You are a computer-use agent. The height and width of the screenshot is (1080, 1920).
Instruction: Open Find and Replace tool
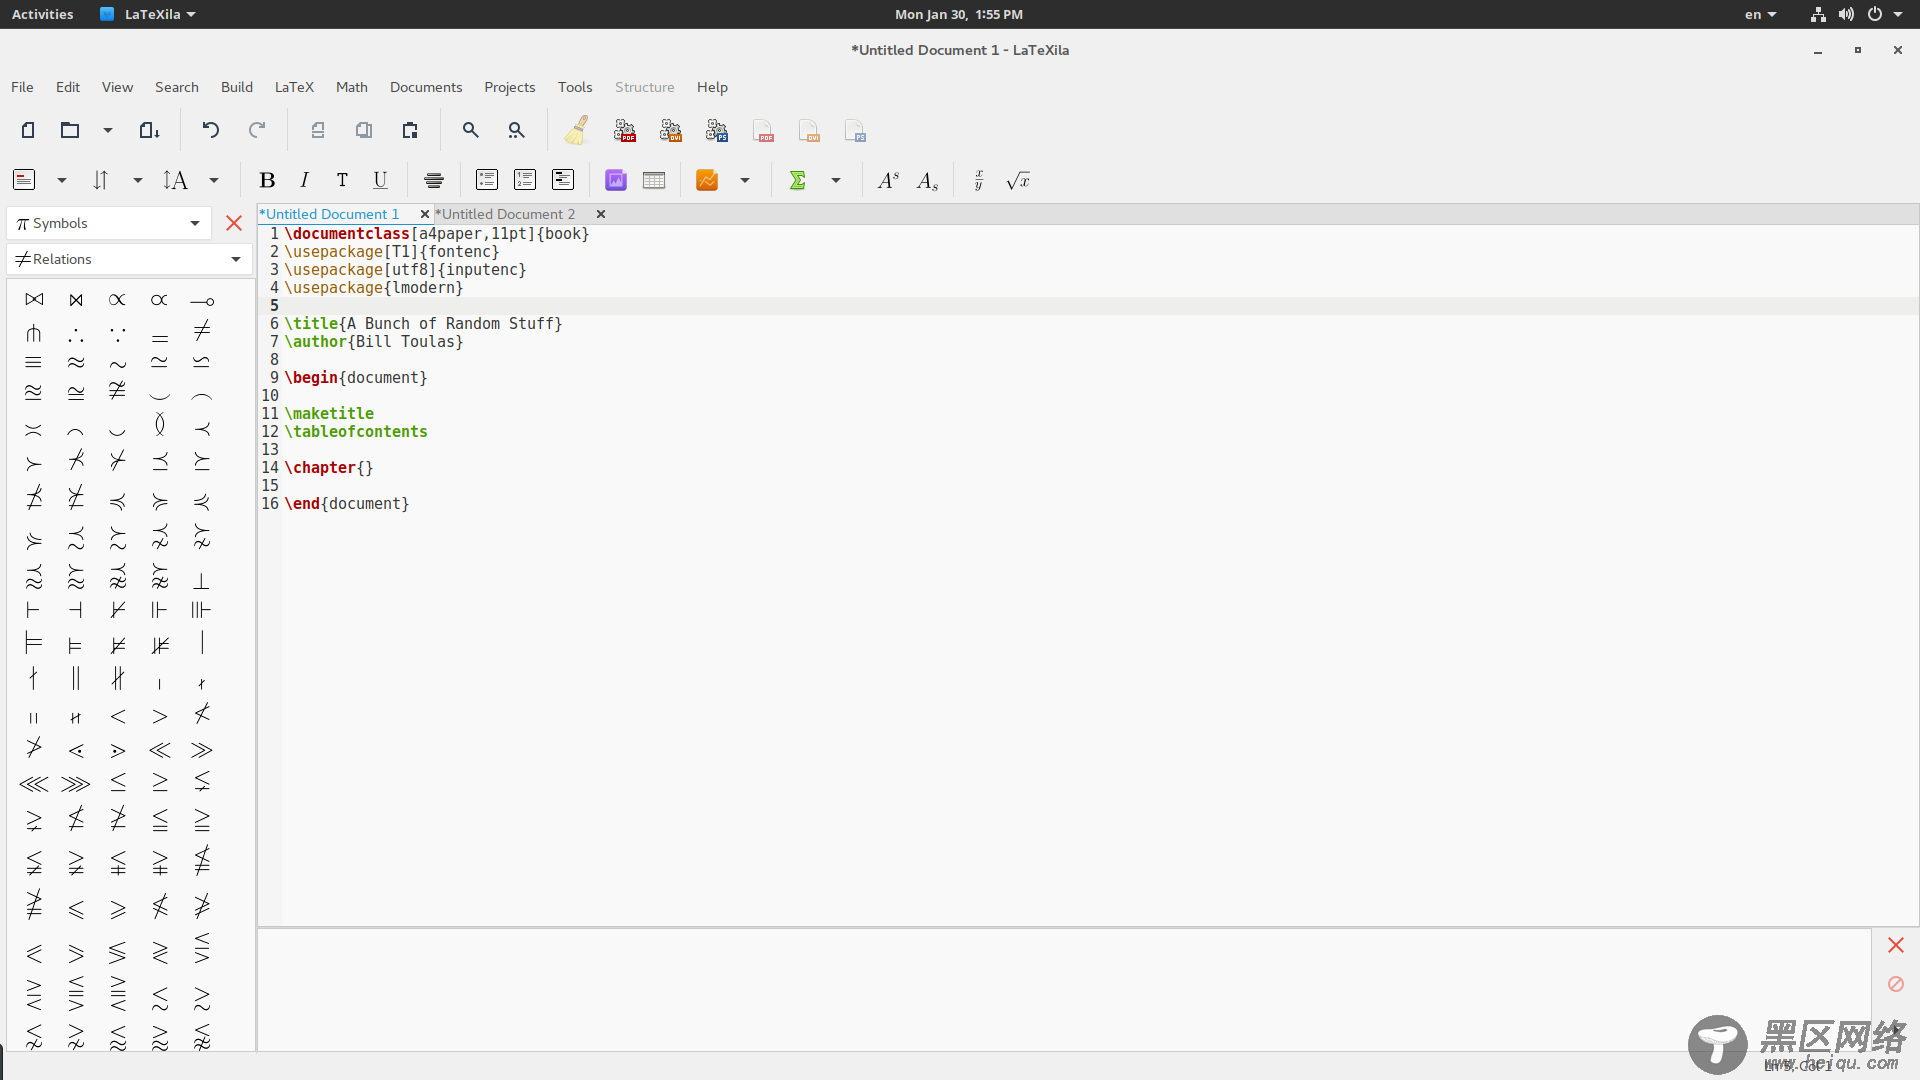[516, 130]
